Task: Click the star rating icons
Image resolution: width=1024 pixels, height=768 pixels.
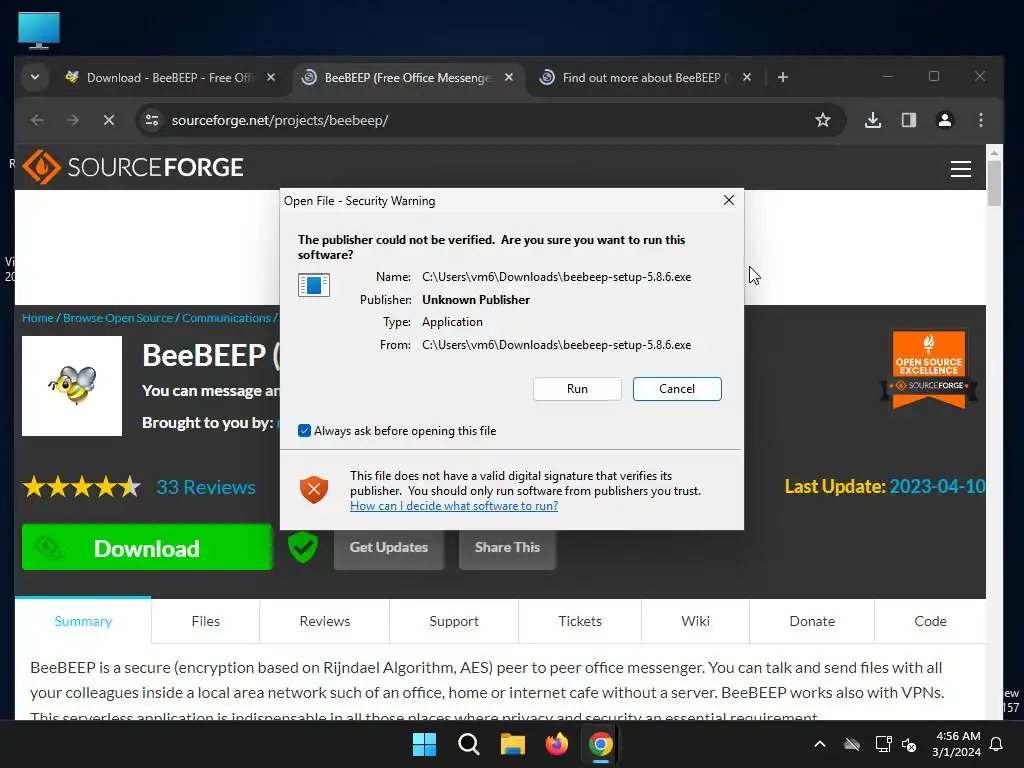Action: [82, 487]
